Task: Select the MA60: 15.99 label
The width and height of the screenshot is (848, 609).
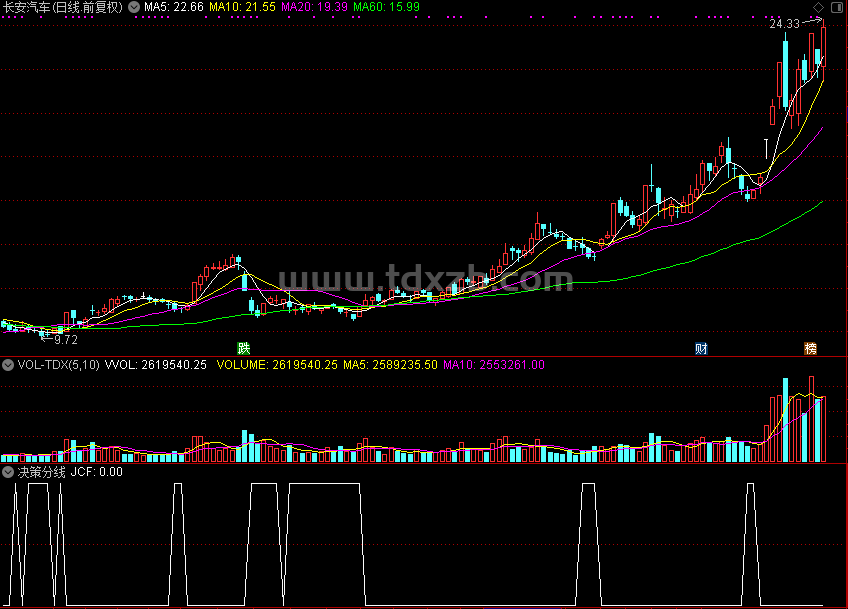Action: pos(386,7)
